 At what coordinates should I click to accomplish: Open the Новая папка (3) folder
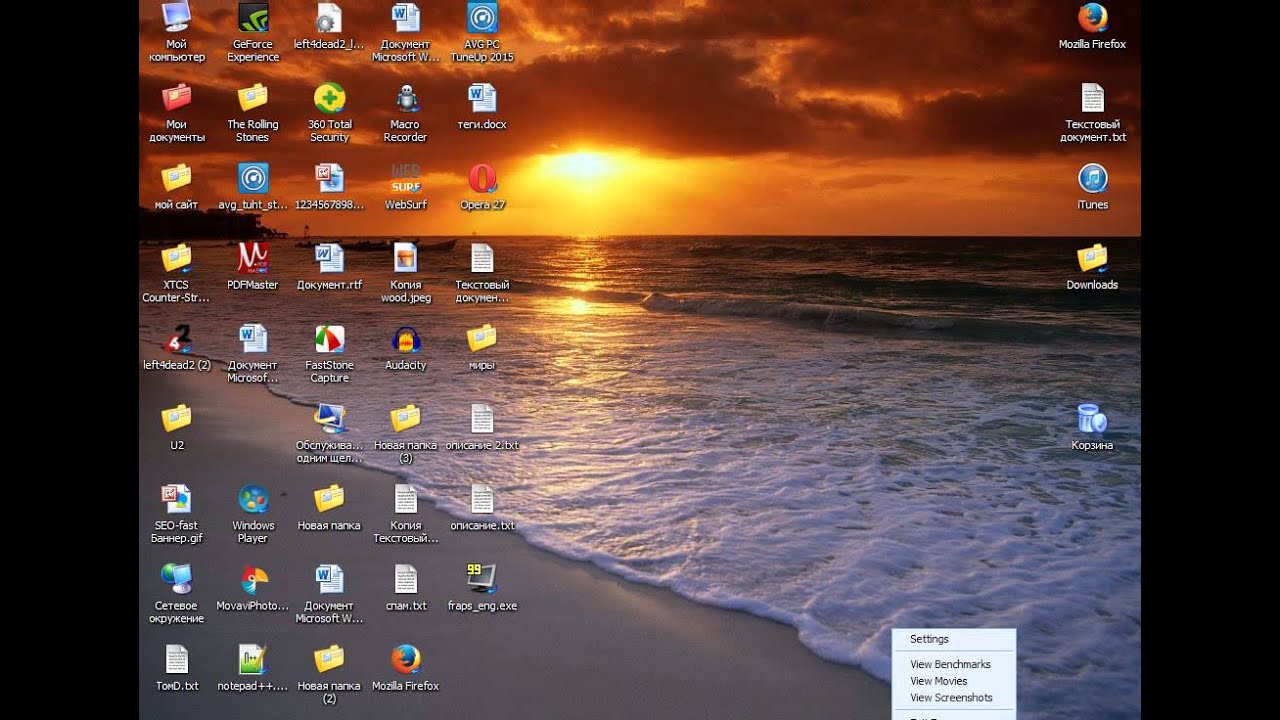(x=405, y=433)
